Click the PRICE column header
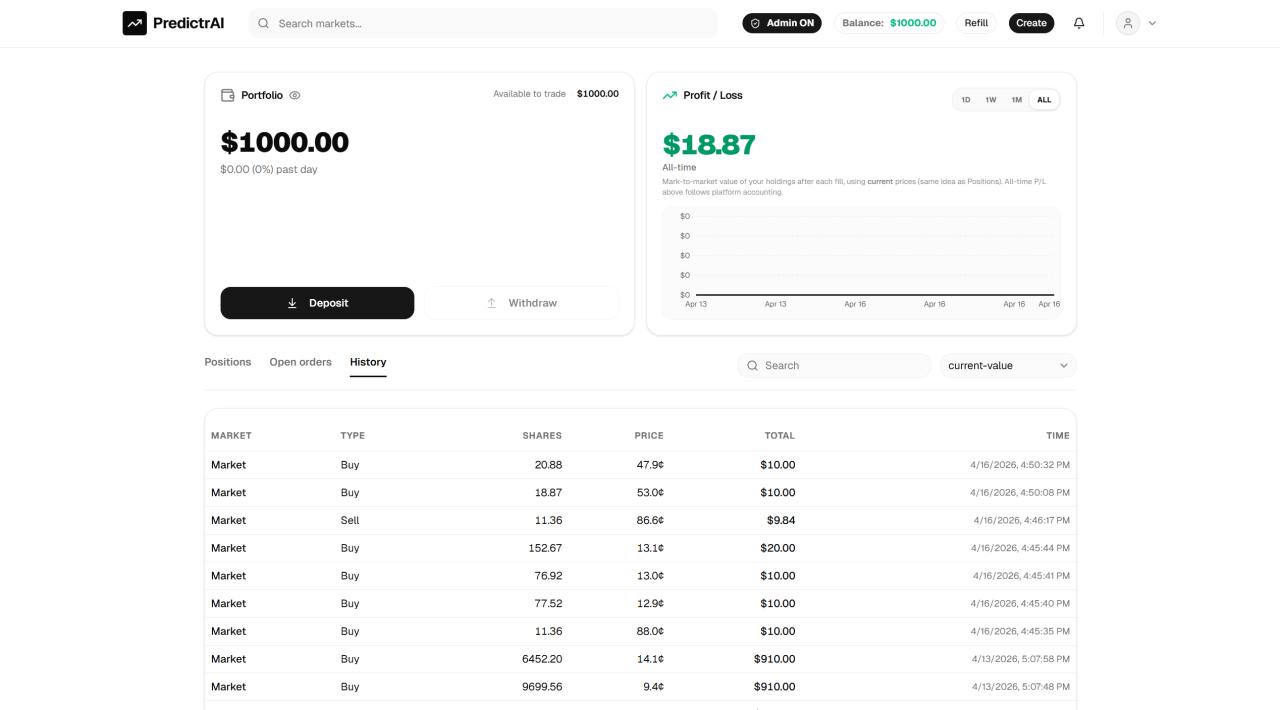 click(x=649, y=436)
